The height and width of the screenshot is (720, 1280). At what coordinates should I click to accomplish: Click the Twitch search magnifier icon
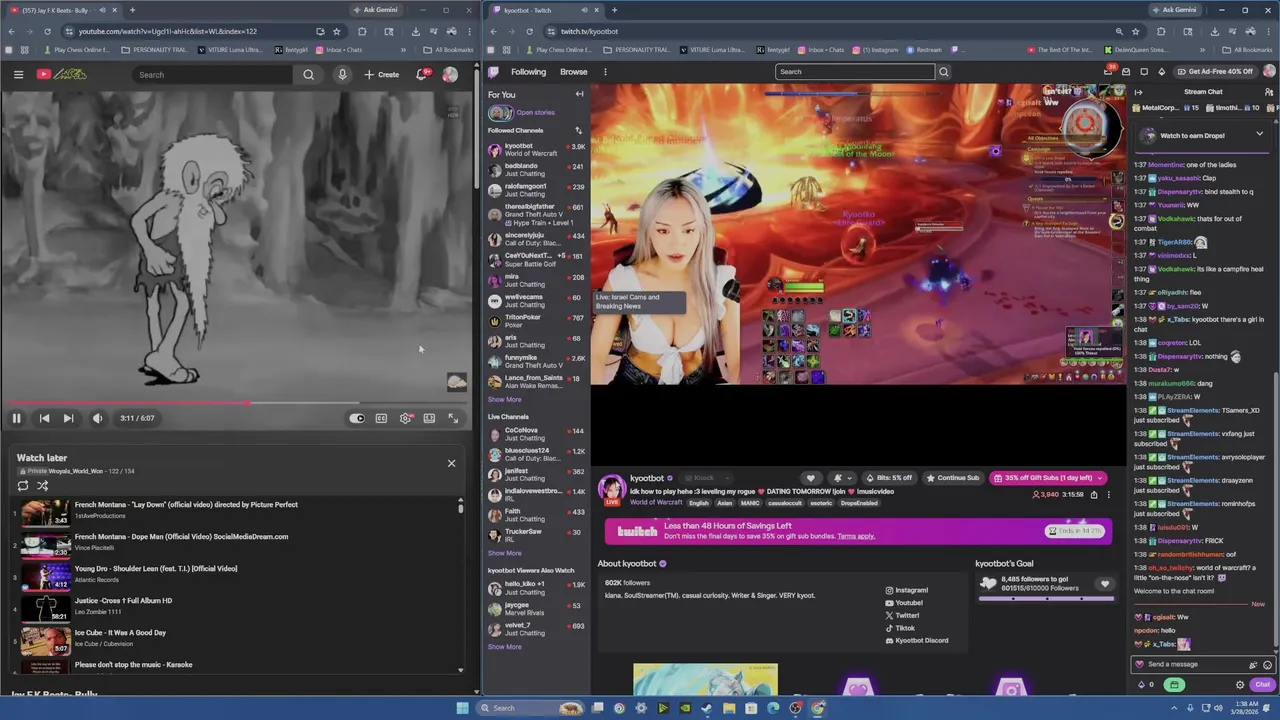point(944,72)
